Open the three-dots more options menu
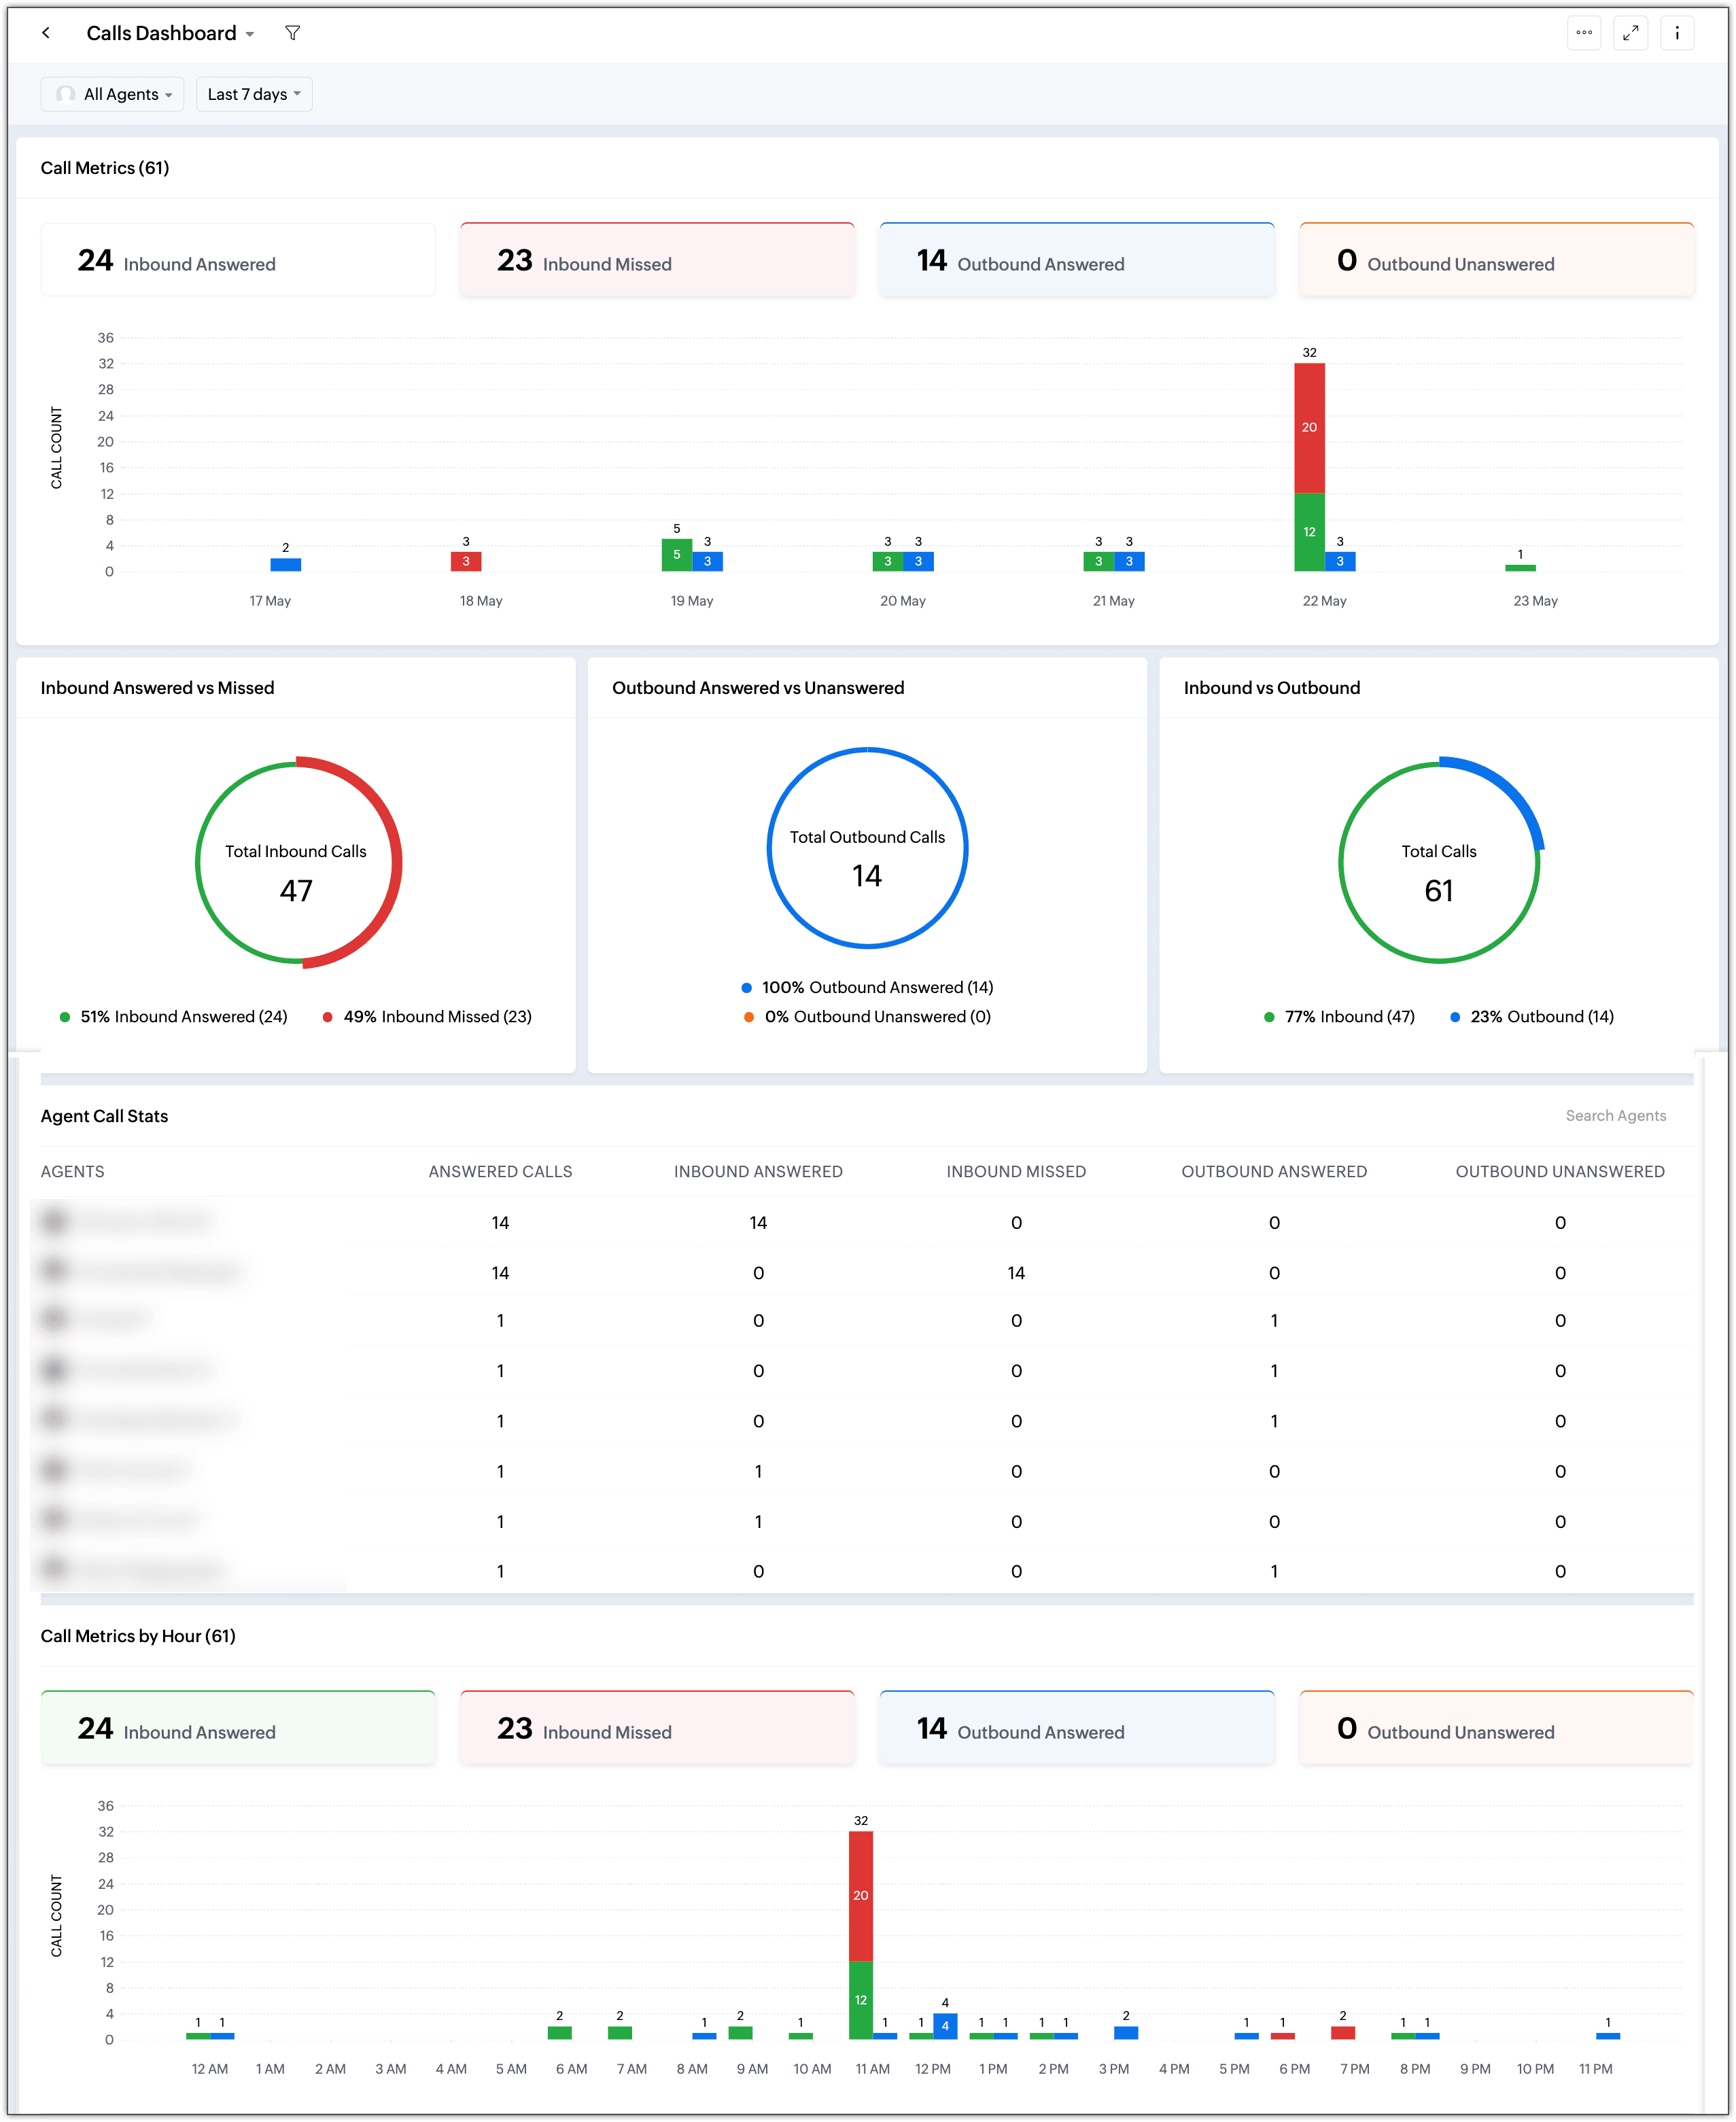 click(1584, 33)
